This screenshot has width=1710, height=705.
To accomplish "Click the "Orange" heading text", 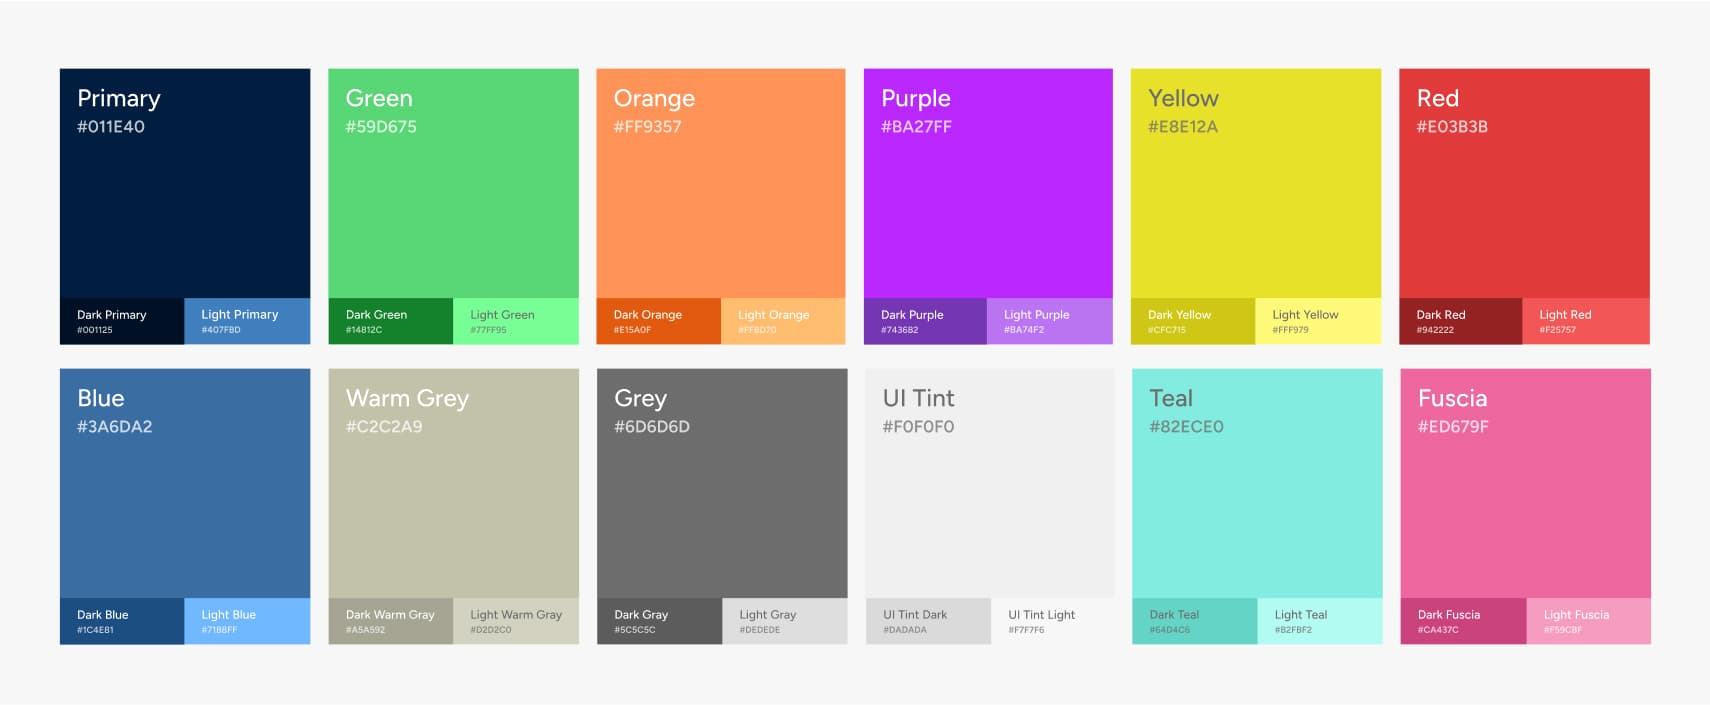I will [x=654, y=99].
